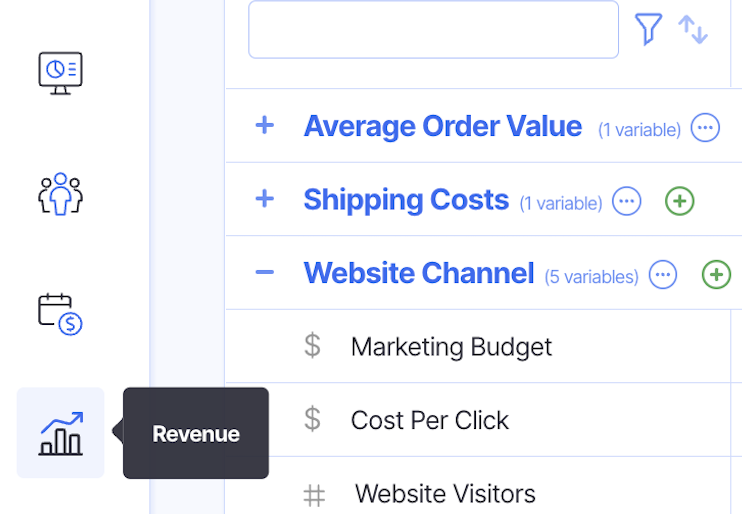Click the filter funnel icon
Image resolution: width=742 pixels, height=514 pixels.
(648, 29)
